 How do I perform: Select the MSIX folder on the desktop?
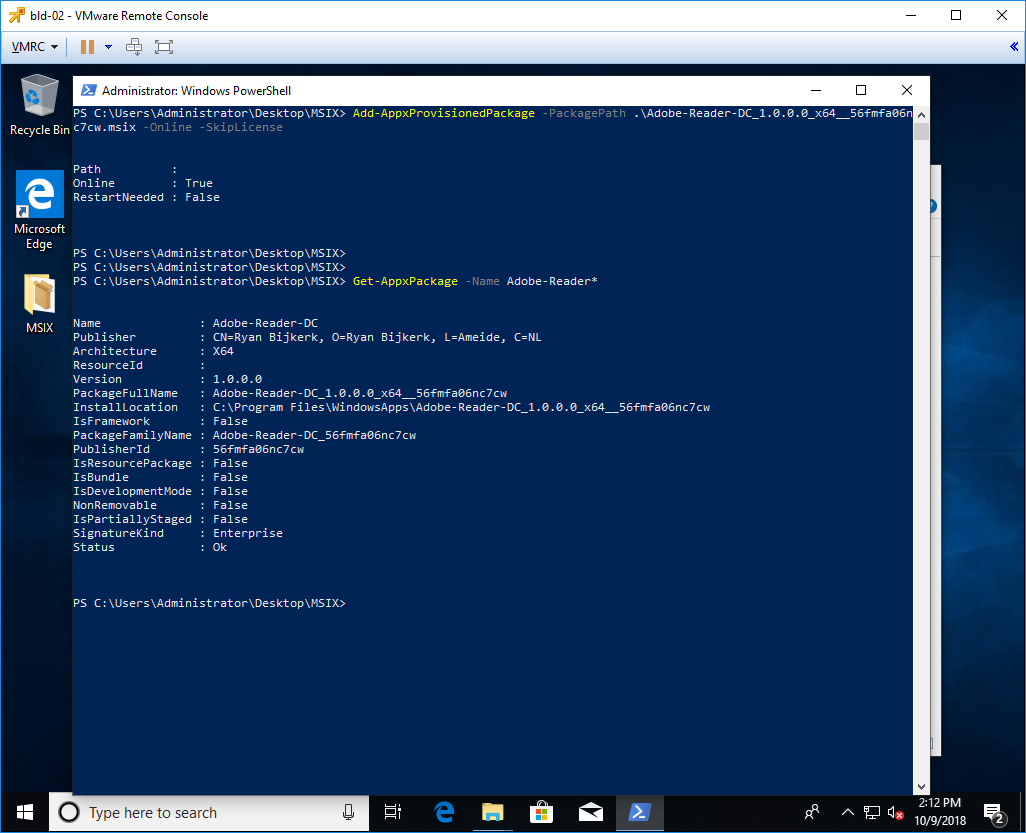[x=39, y=304]
